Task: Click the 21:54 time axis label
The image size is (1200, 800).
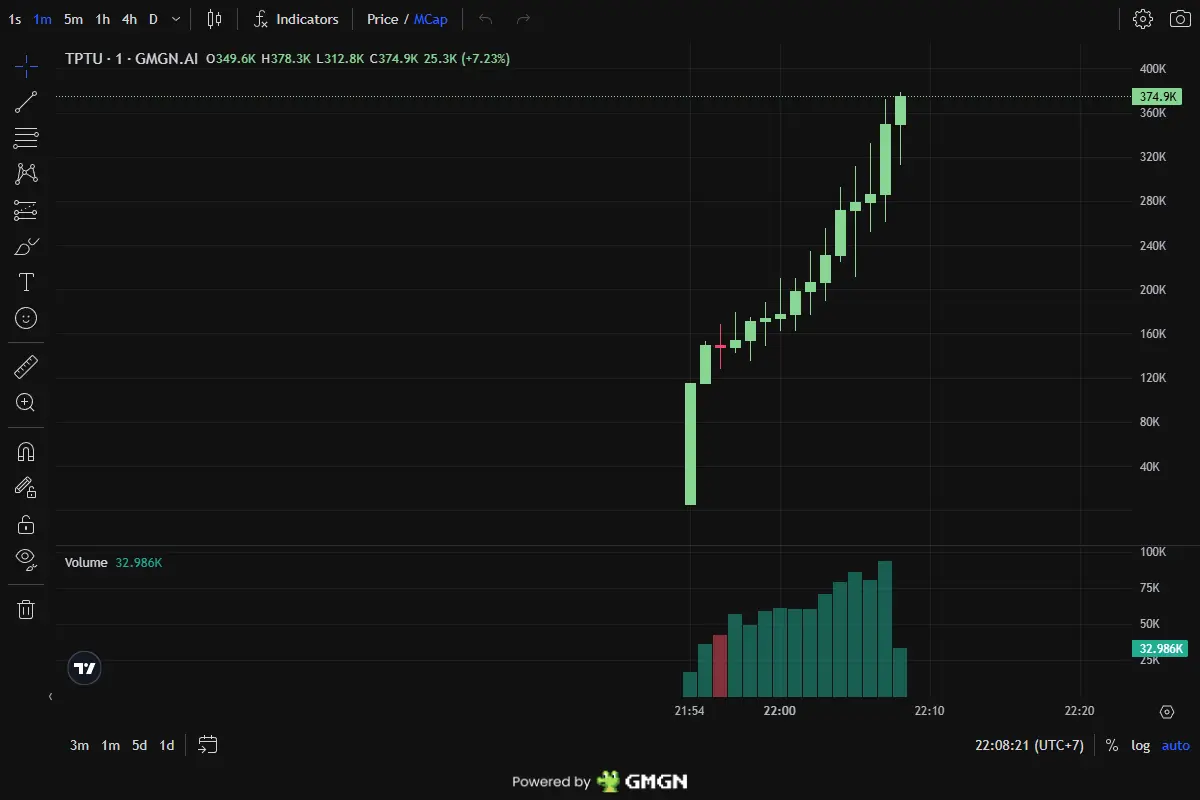Action: coord(689,711)
